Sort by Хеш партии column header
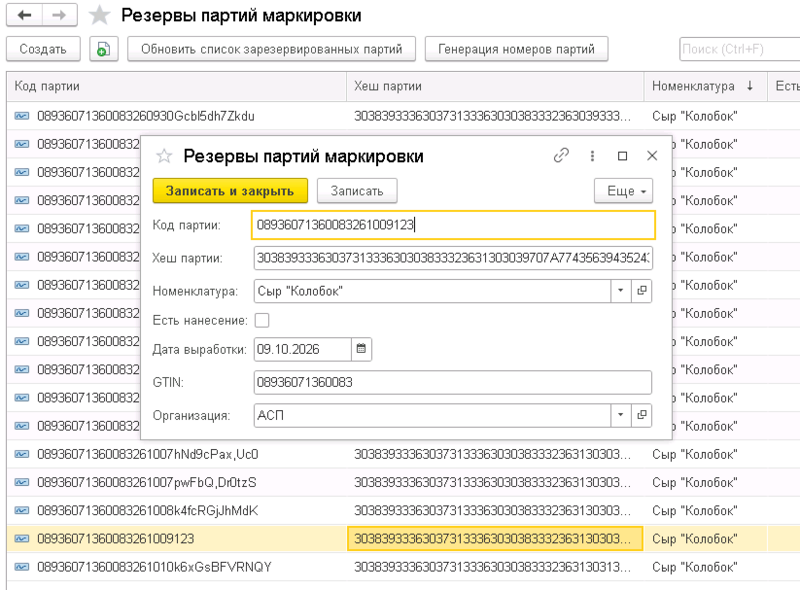Viewport: 800px width, 590px height. [495, 86]
